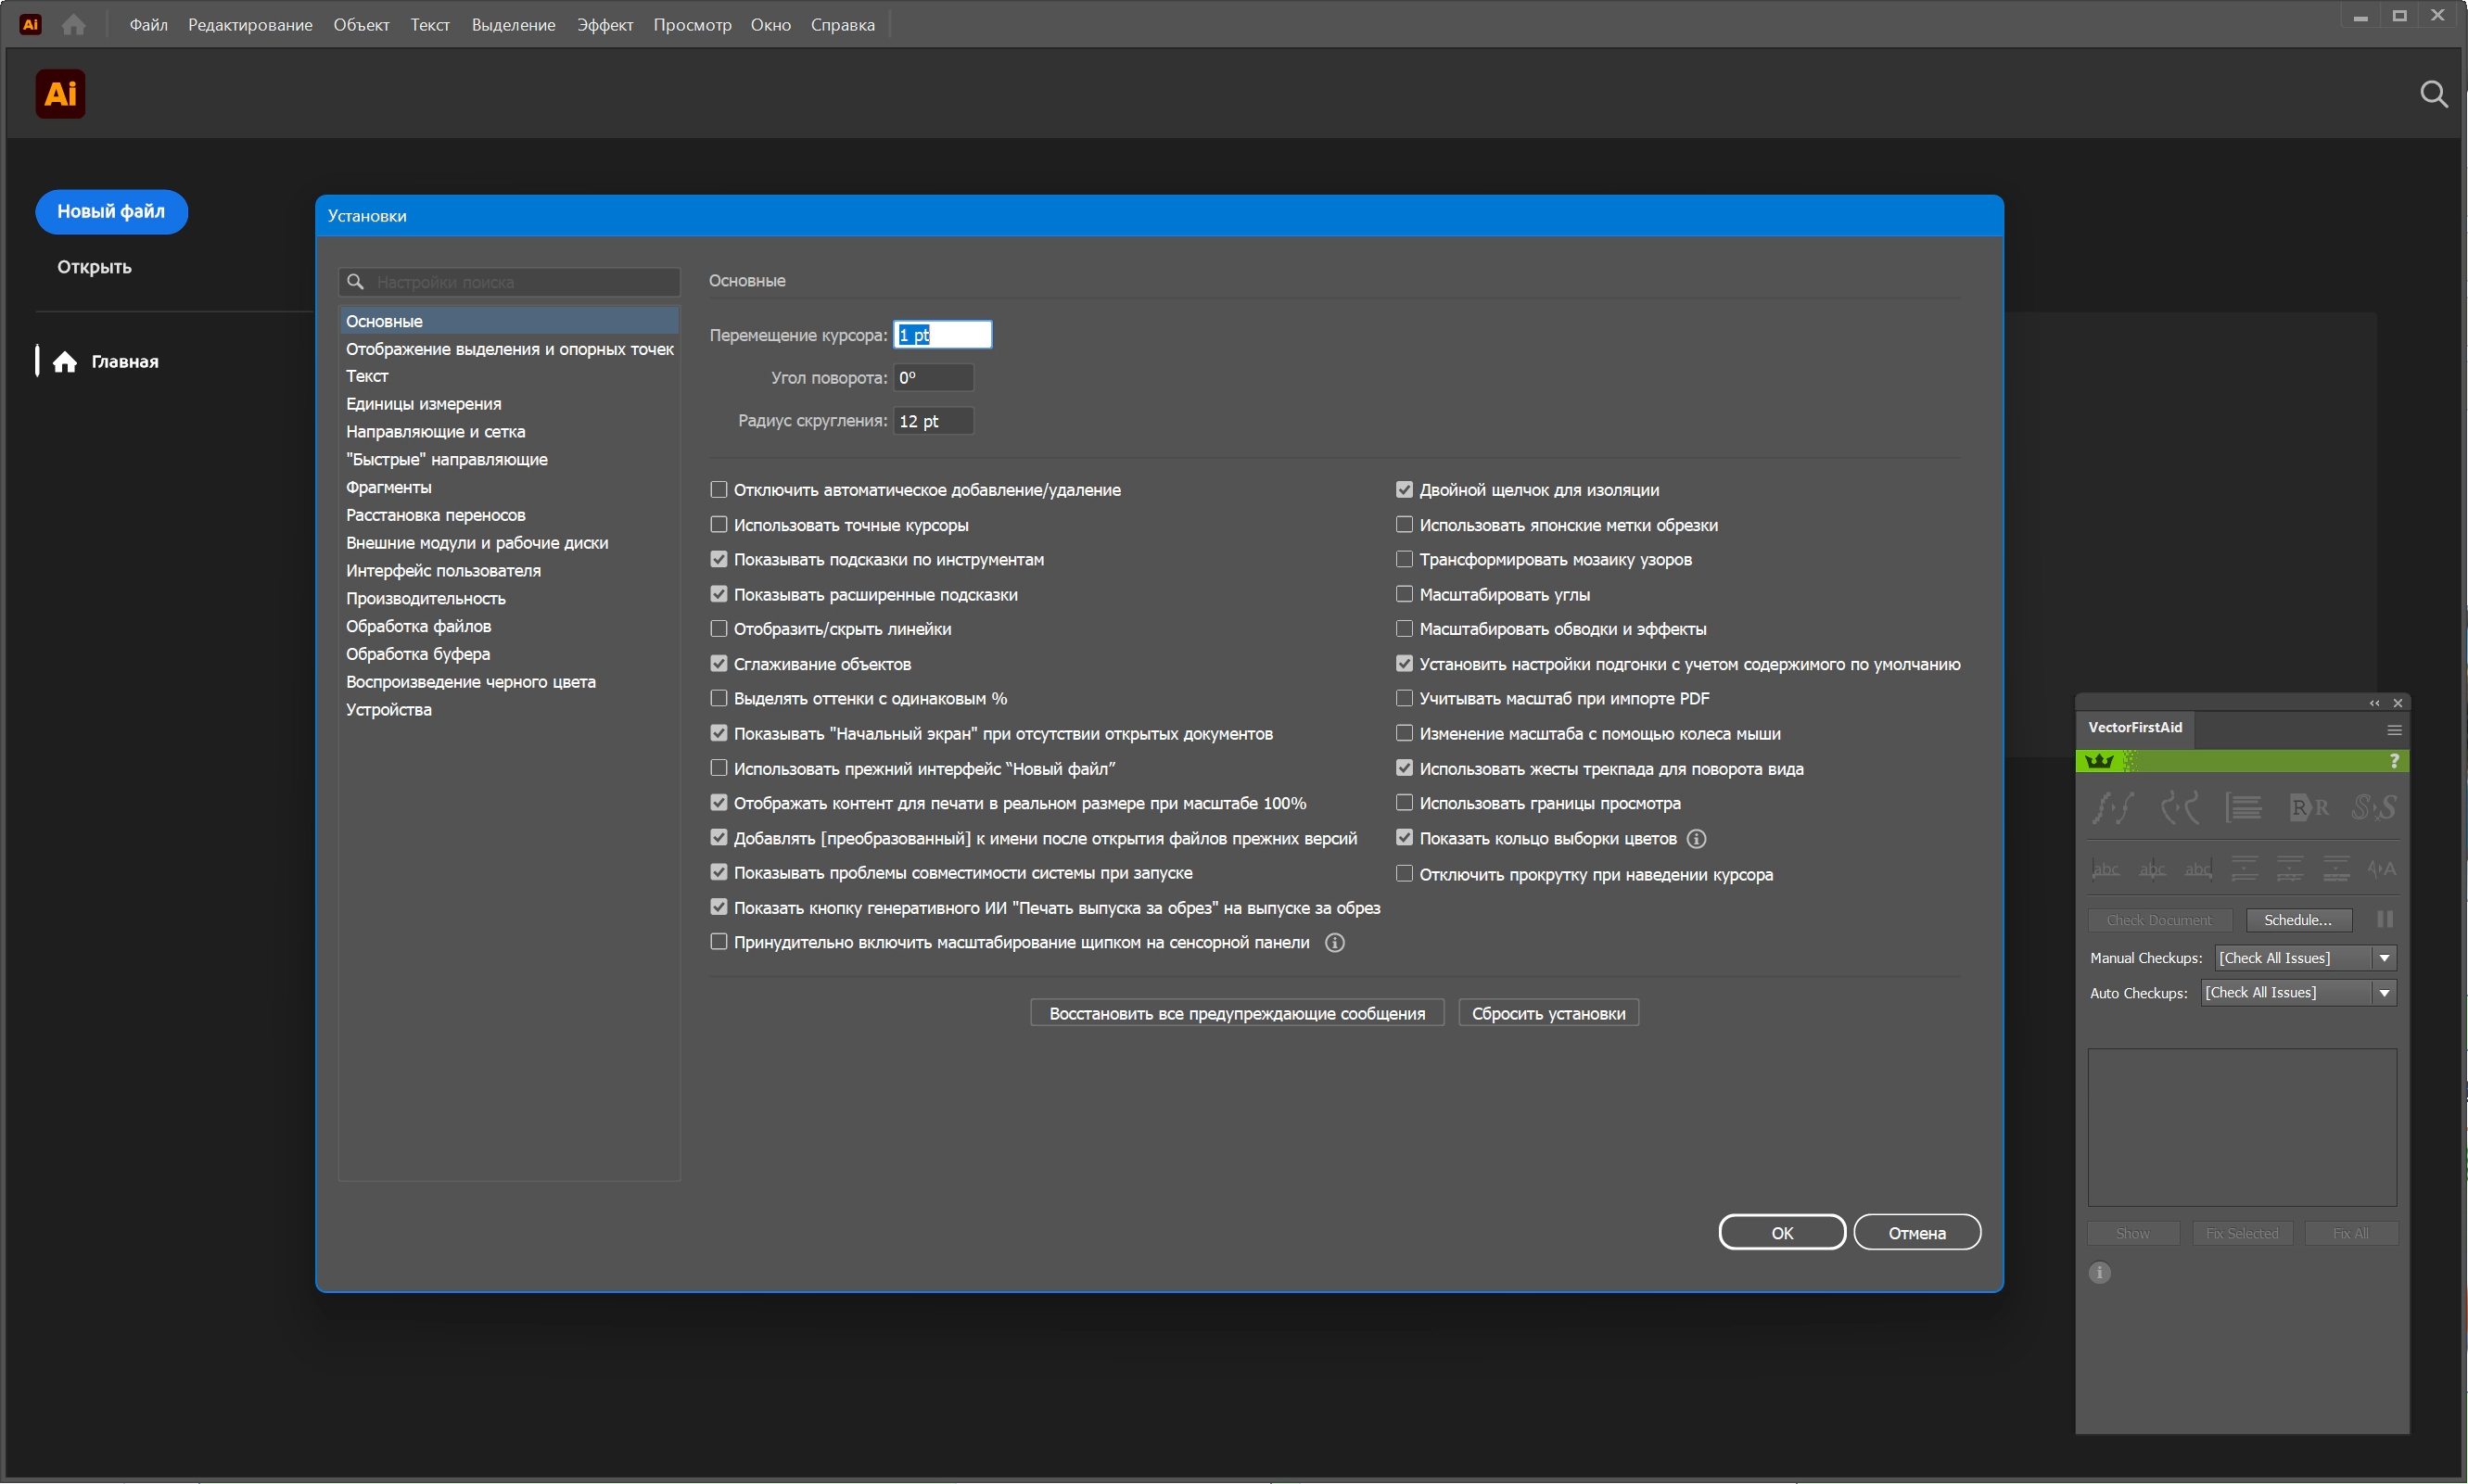Uncheck Двойной щелчок для изоляции
Image resolution: width=2468 pixels, height=1484 pixels.
coord(1405,490)
